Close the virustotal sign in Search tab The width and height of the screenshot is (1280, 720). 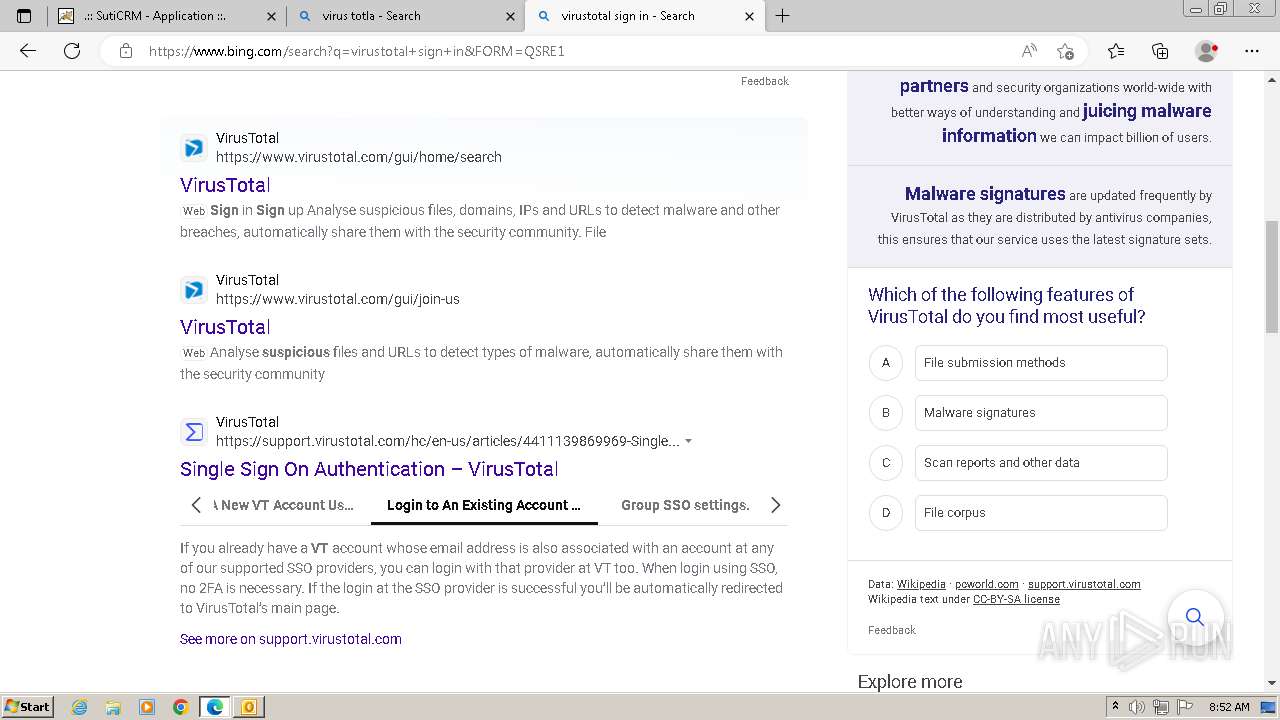click(750, 16)
